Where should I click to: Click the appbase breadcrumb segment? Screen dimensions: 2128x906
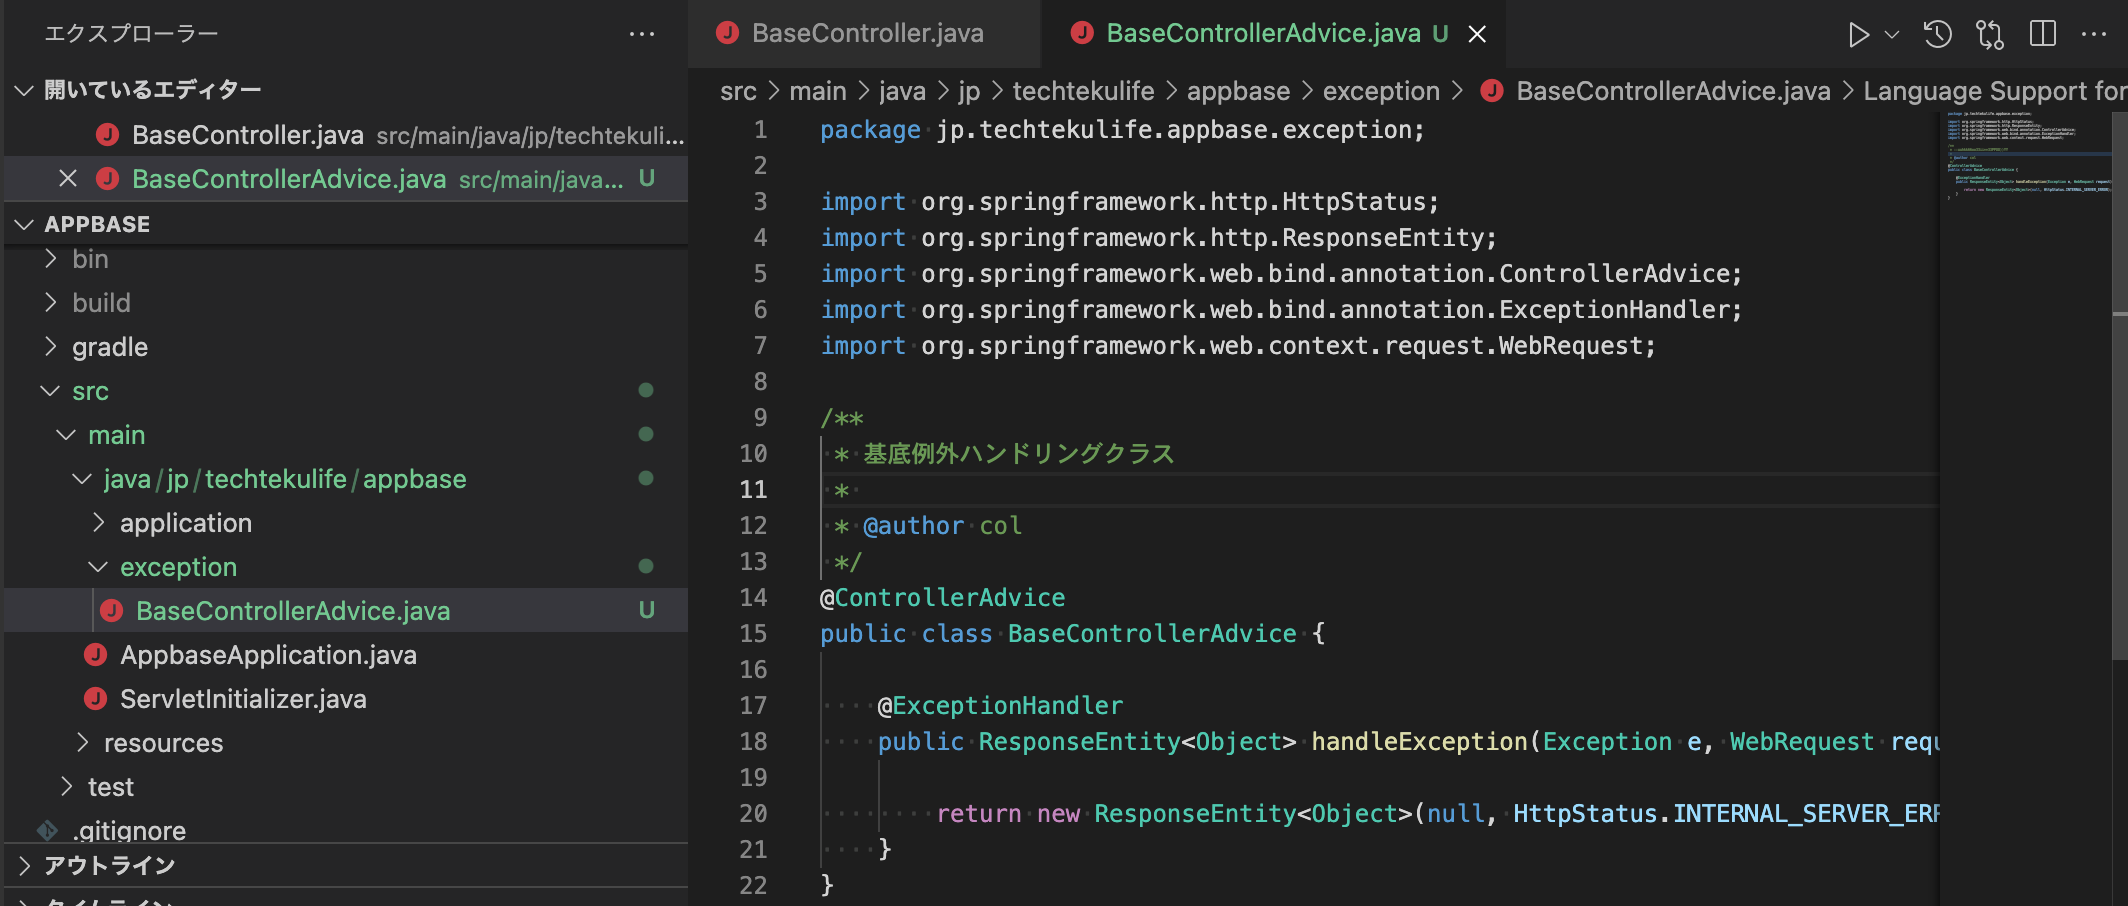point(1238,91)
